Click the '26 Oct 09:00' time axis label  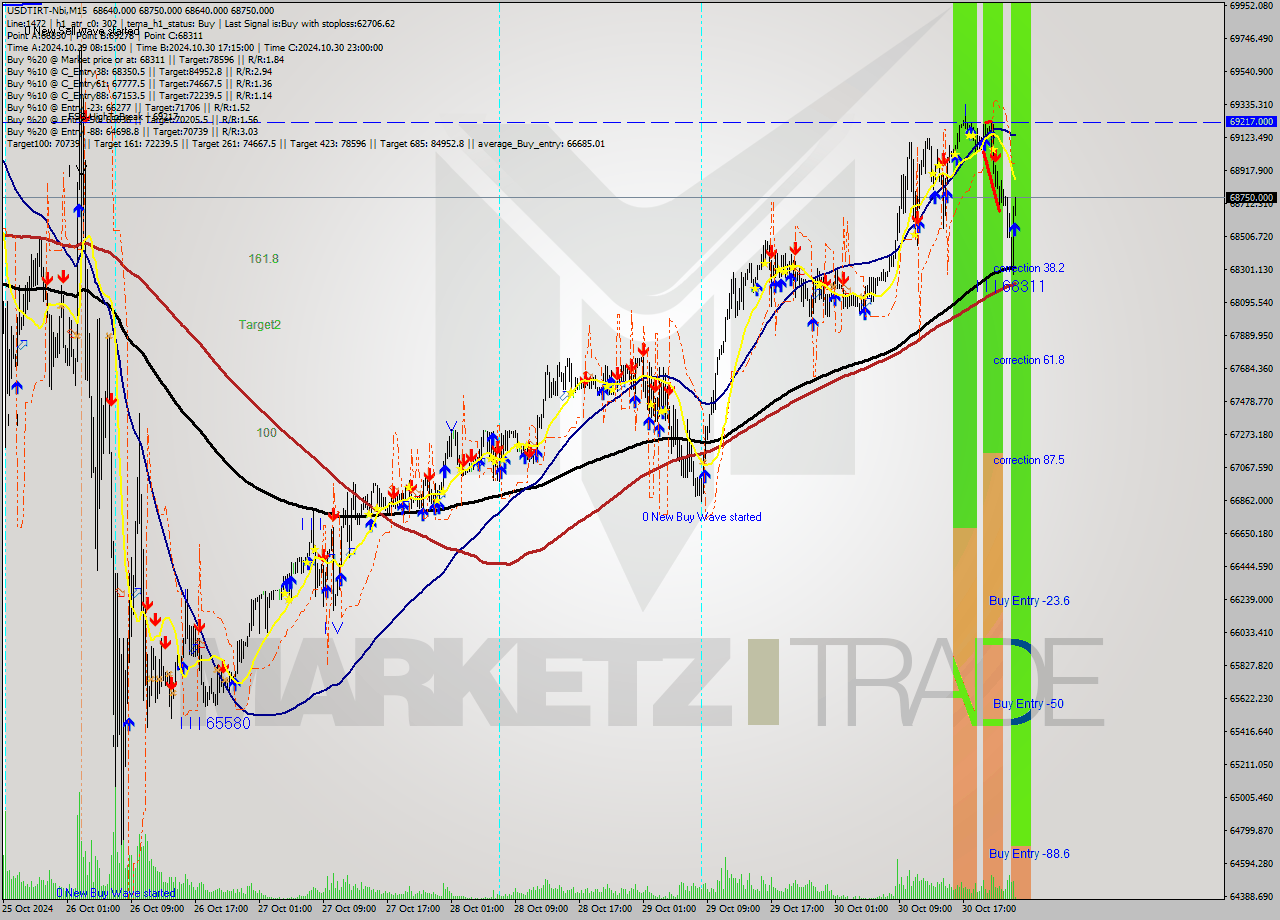point(157,909)
